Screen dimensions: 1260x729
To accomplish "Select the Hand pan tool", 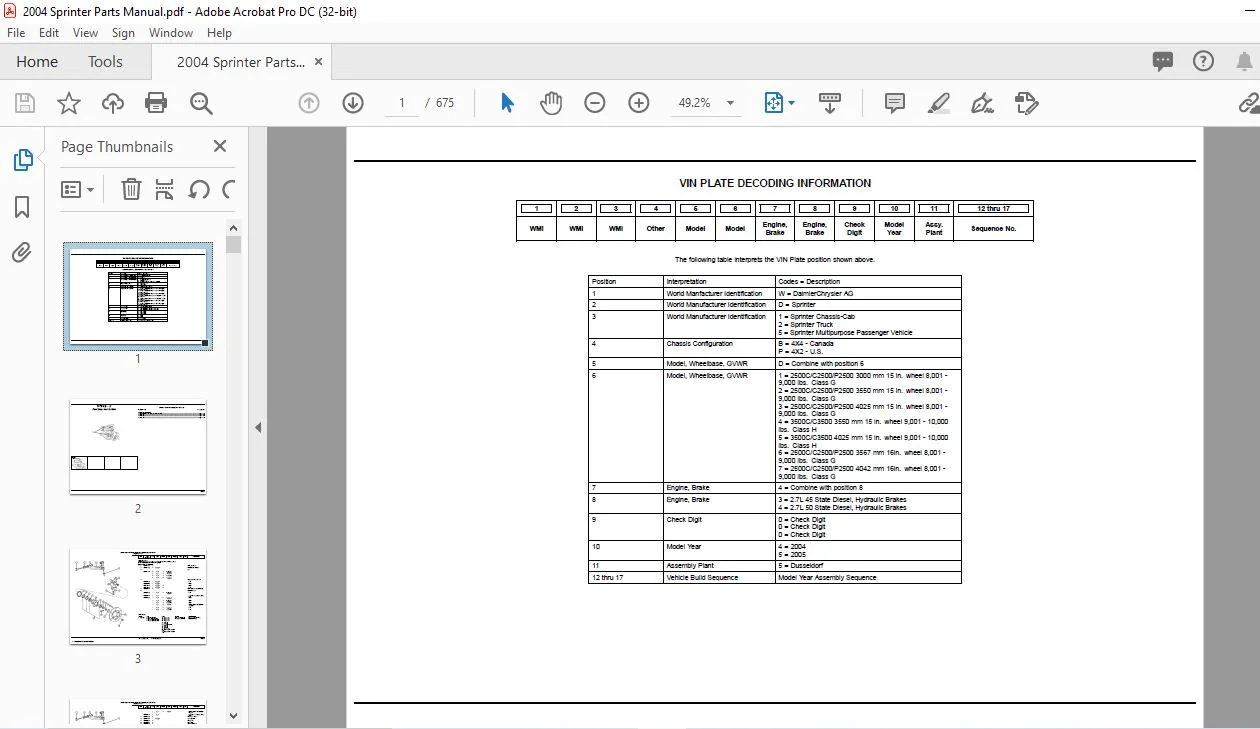I will tap(551, 103).
